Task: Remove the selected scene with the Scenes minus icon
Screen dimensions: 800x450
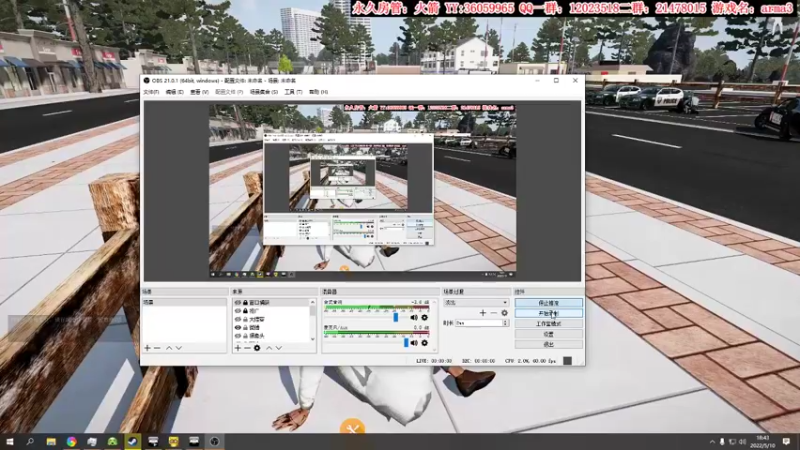Action: click(157, 348)
